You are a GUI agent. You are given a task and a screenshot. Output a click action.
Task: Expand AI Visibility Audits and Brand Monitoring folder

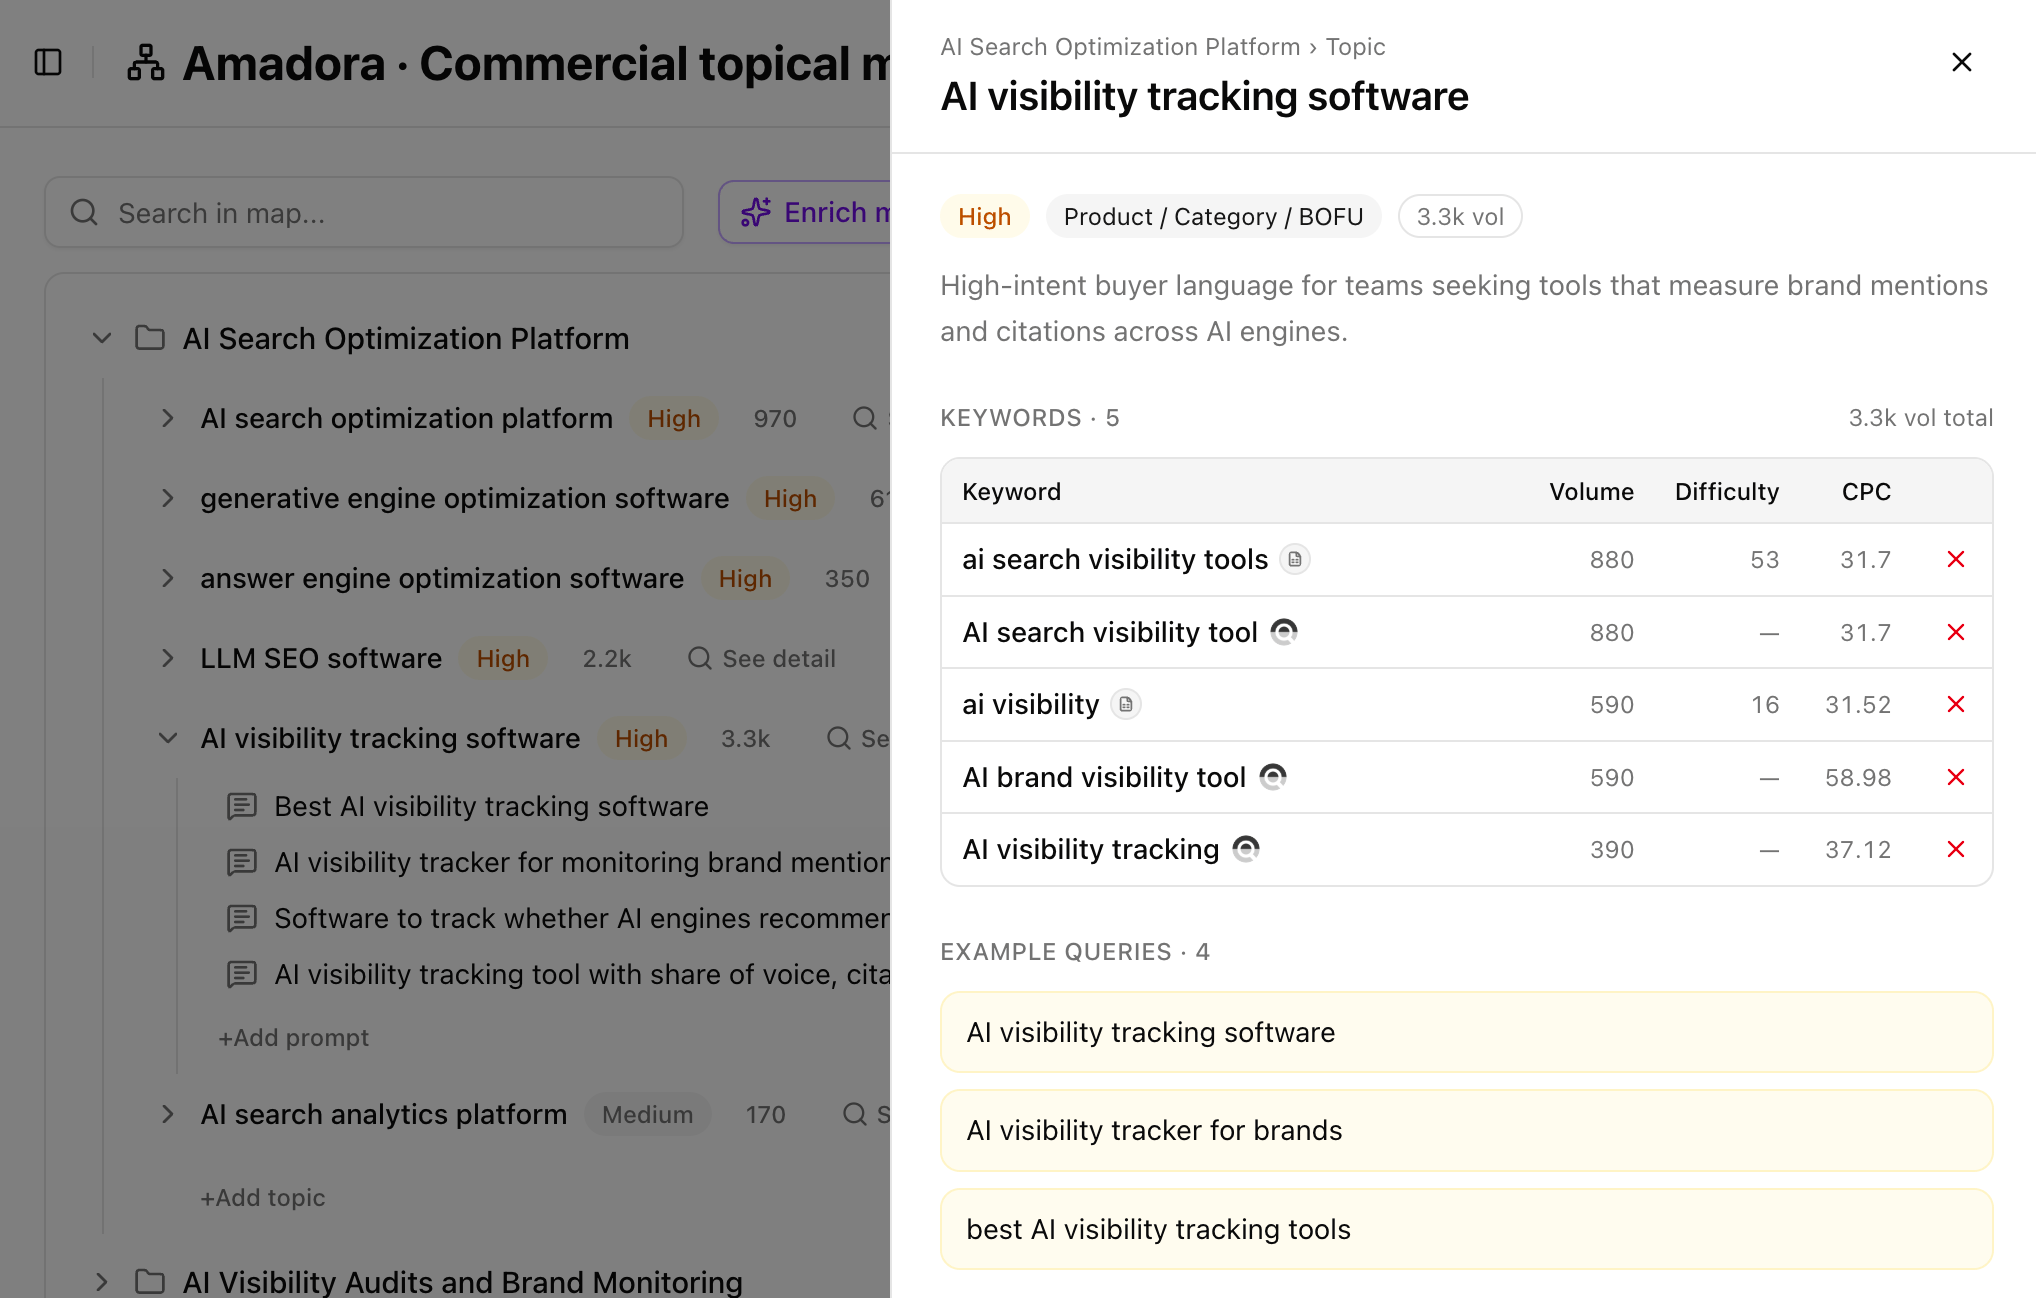coord(102,1281)
